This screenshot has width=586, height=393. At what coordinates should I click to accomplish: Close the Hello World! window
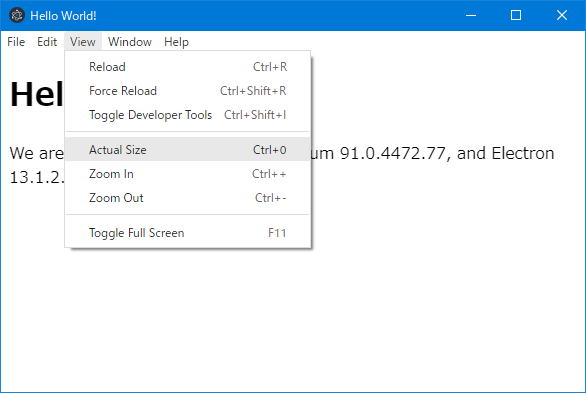coord(562,15)
